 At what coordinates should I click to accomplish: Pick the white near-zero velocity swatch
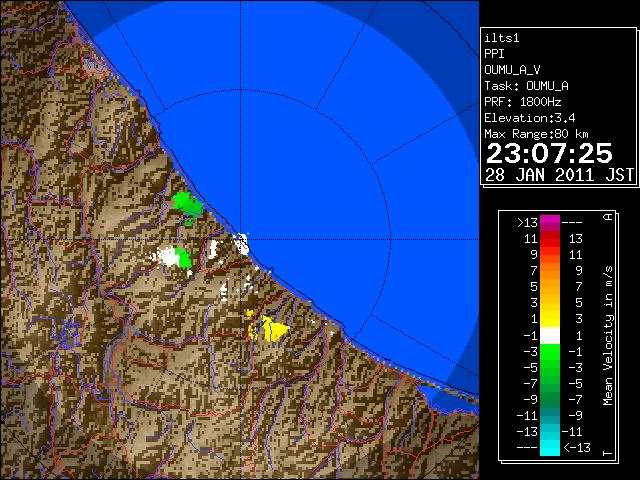click(x=550, y=336)
